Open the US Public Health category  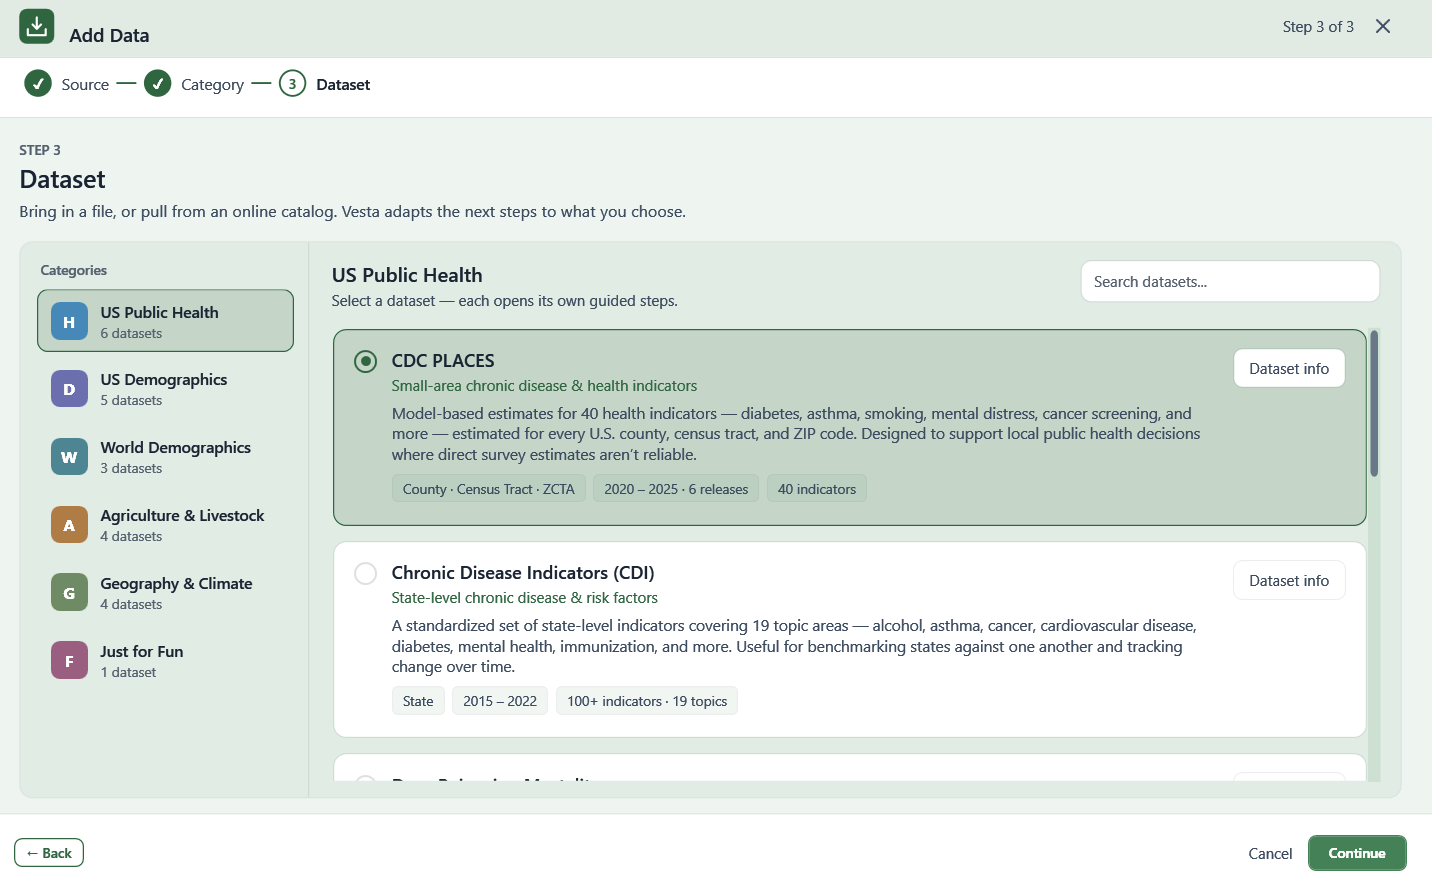(165, 321)
